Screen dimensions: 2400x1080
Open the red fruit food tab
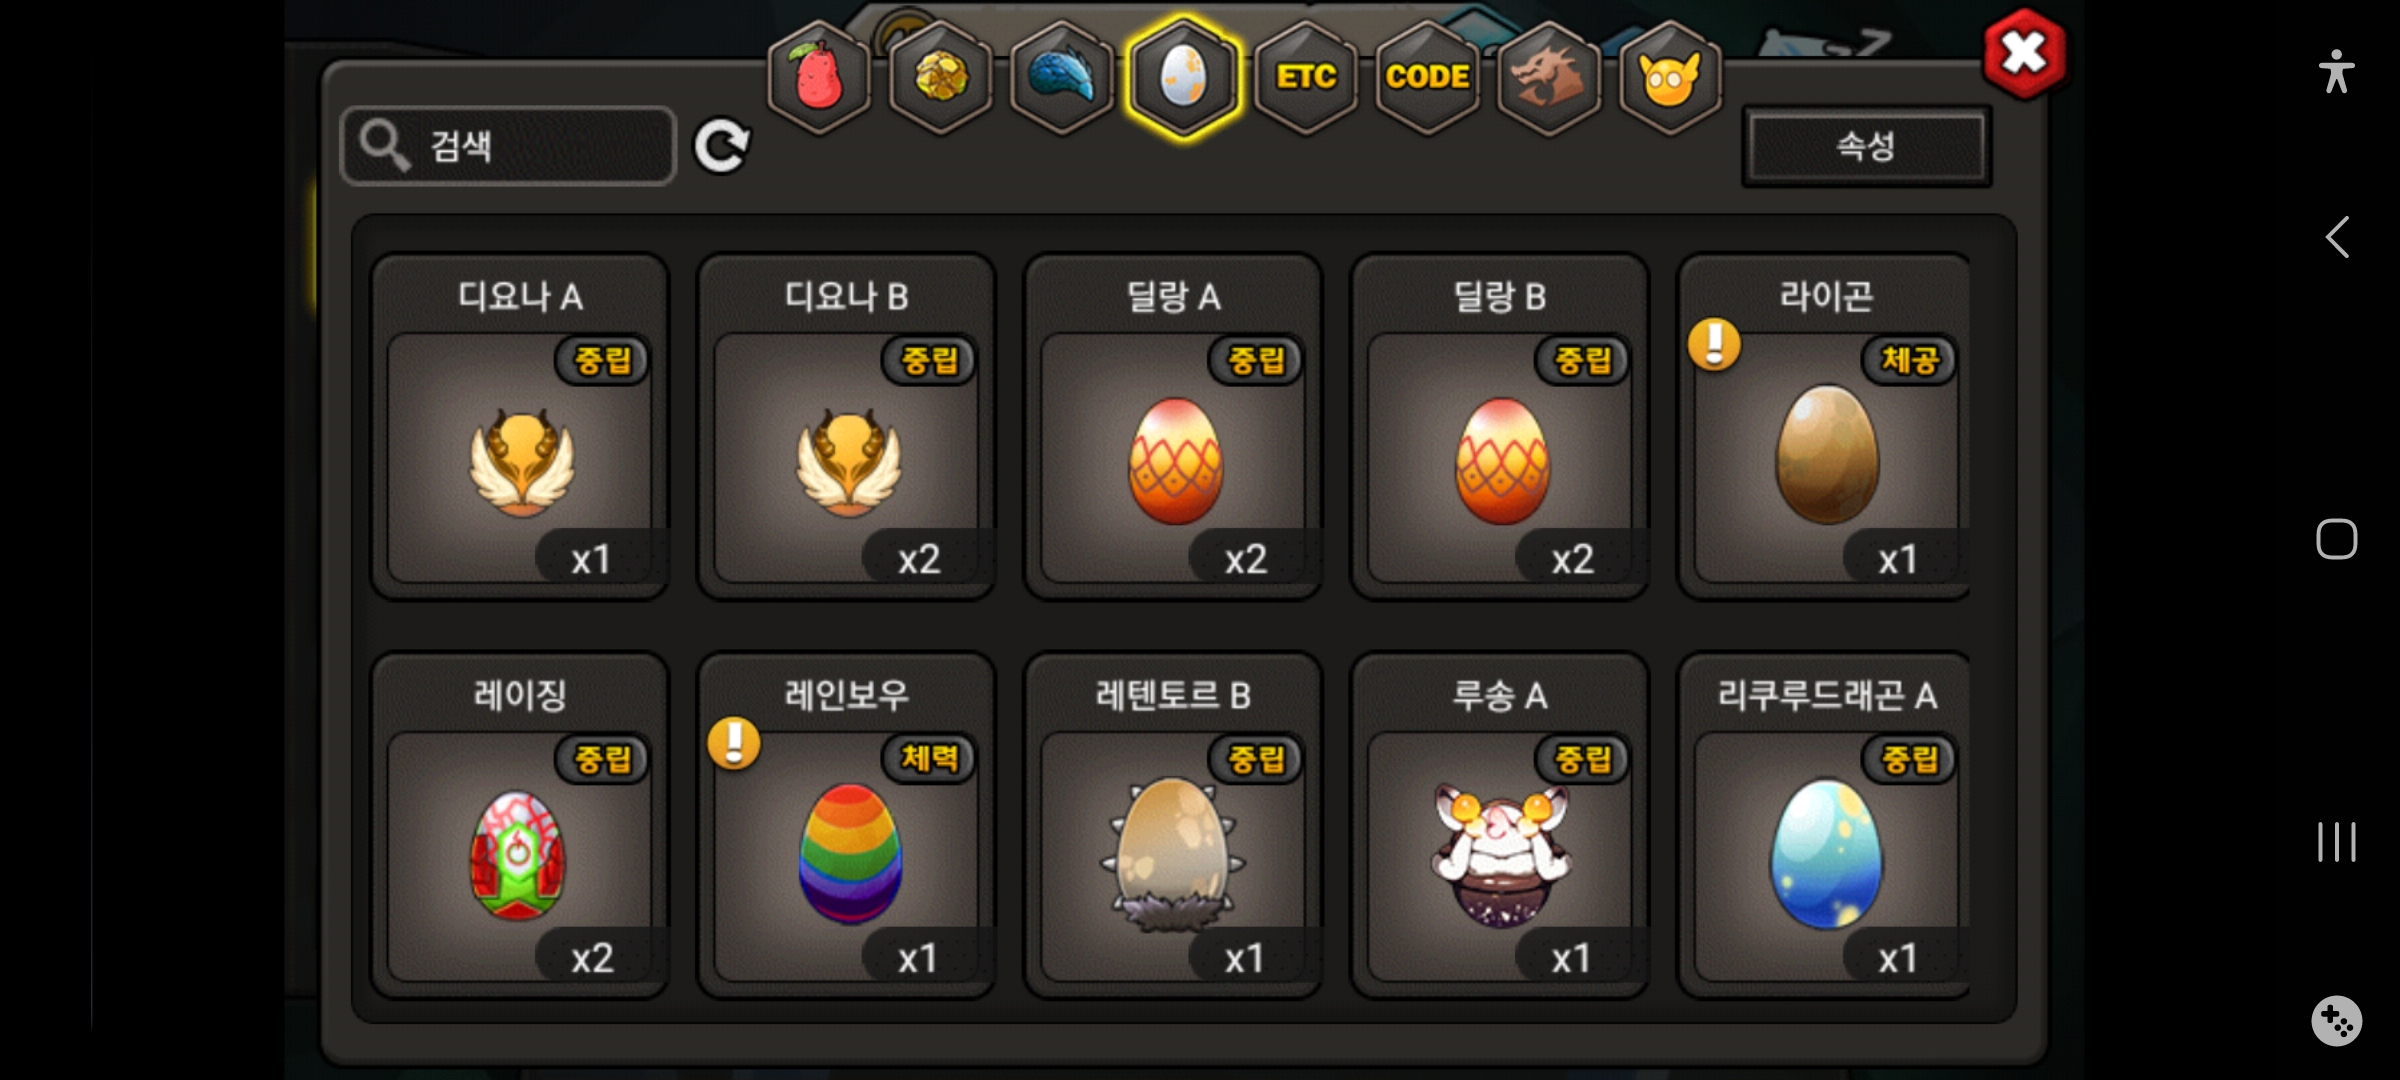(819, 77)
